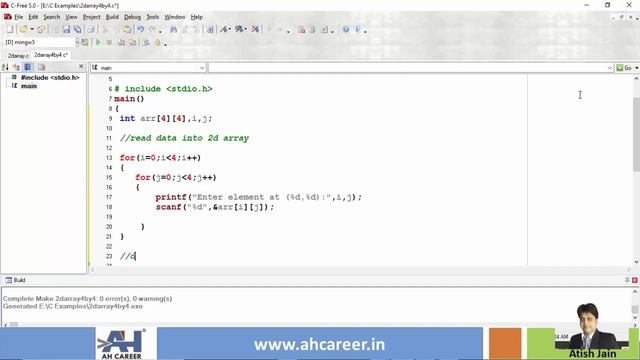
Task: Click the sort A-Z icon in symbol panel
Action: 5,67
